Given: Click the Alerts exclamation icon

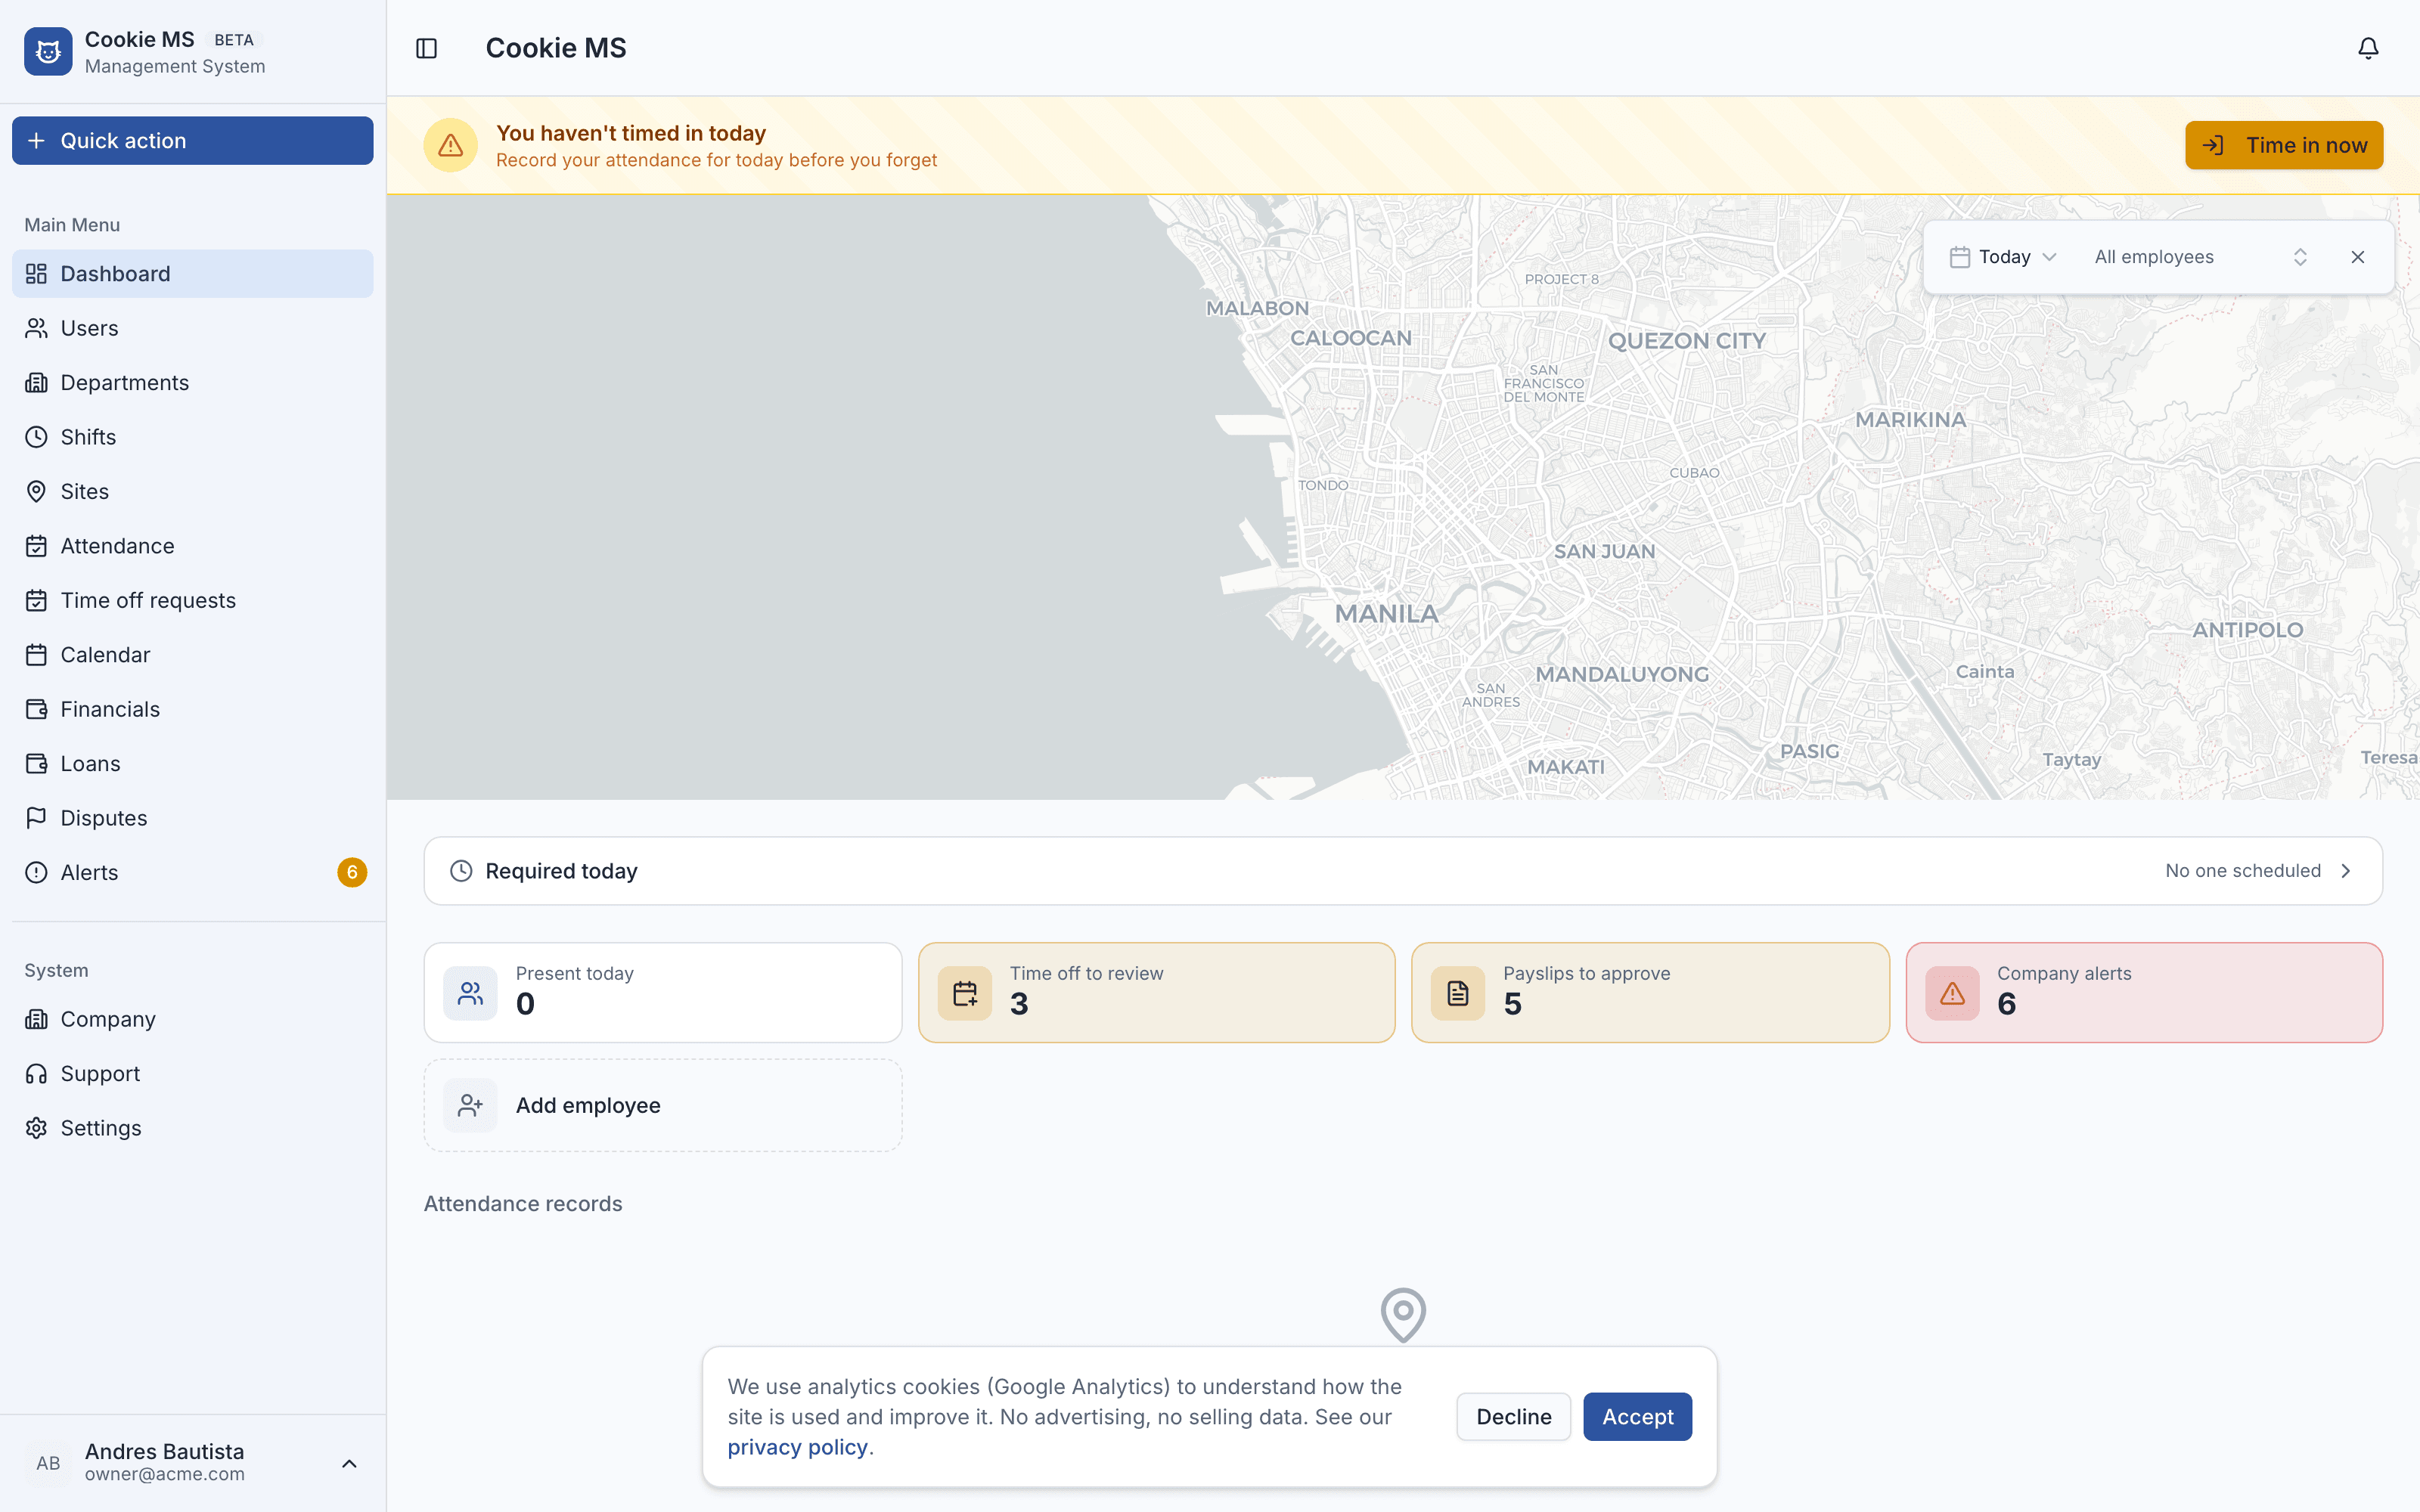Looking at the screenshot, I should 36,872.
